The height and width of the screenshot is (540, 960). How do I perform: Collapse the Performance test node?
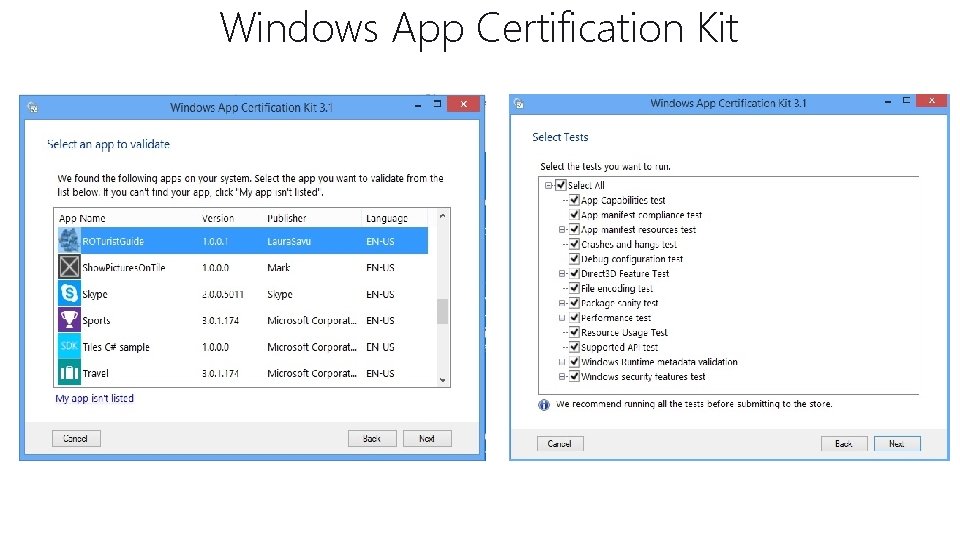[561, 318]
